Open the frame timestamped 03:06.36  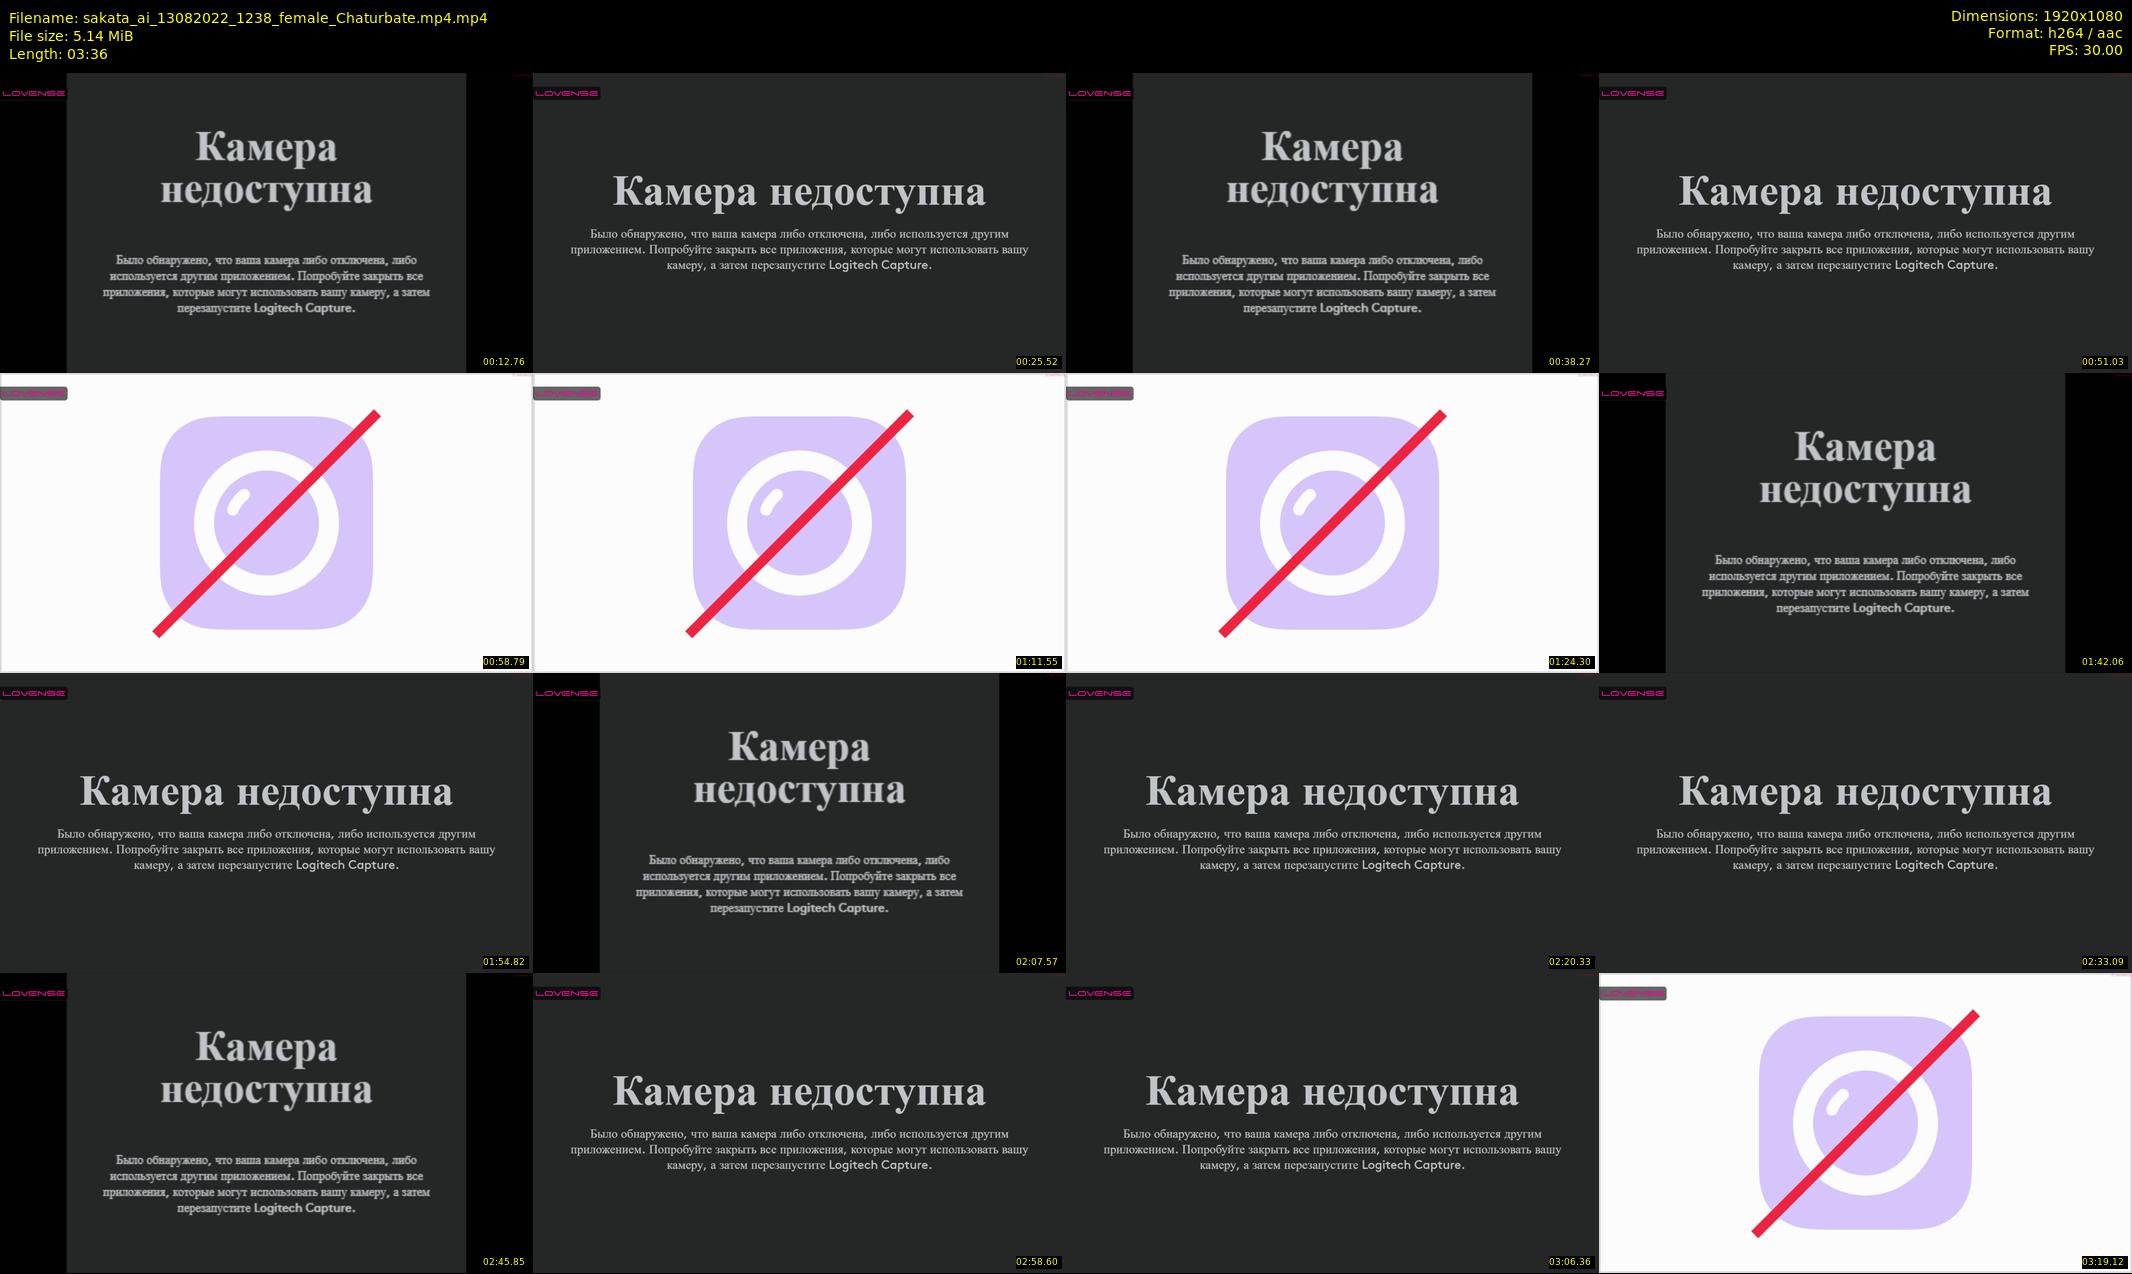pos(1332,1122)
